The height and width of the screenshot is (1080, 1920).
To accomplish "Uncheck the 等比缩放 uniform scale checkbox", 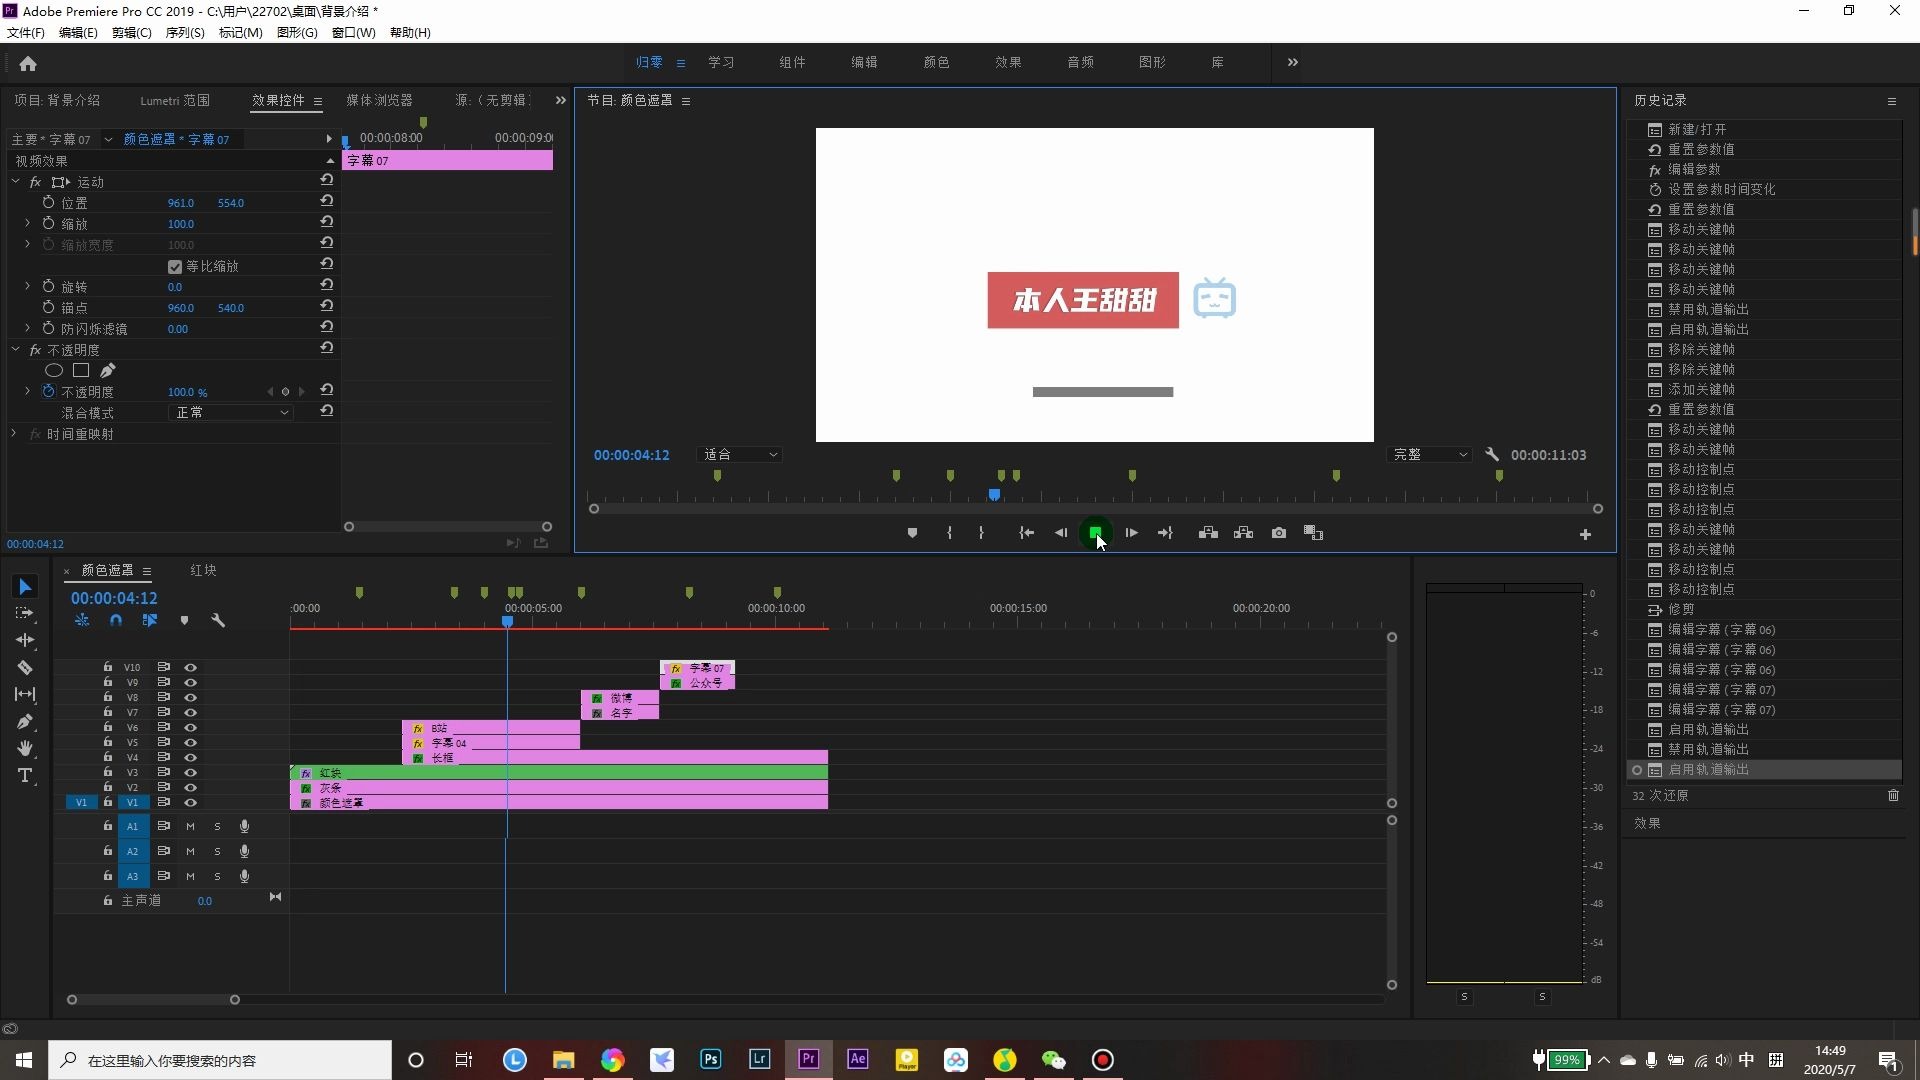I will point(175,267).
